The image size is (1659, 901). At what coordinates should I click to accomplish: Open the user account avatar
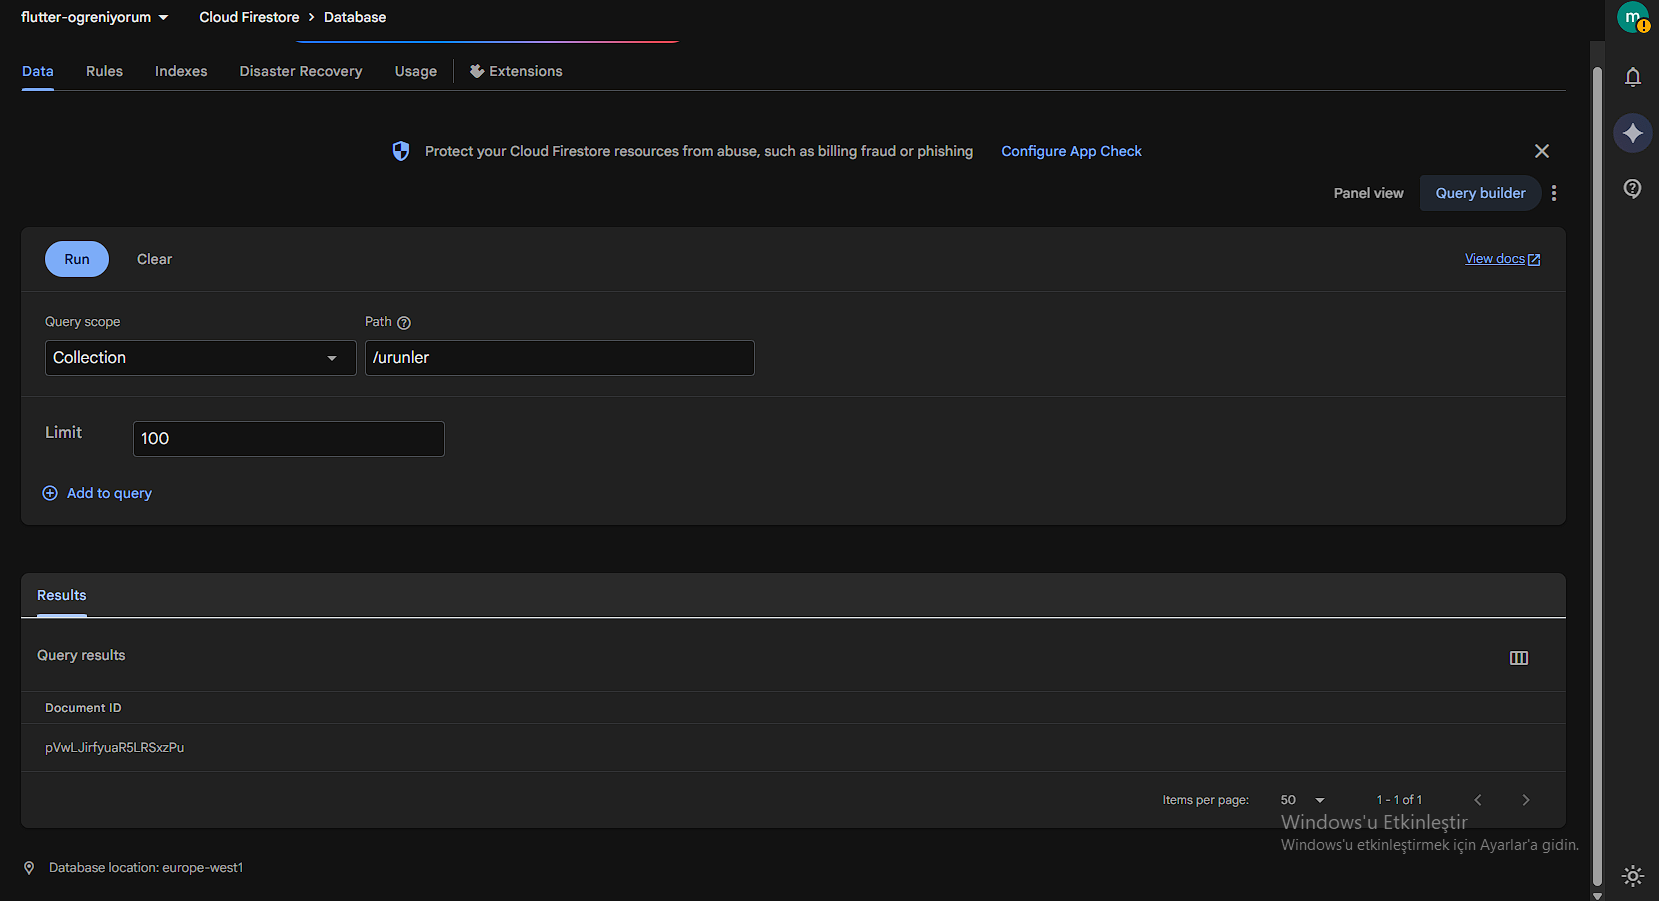coord(1633,17)
